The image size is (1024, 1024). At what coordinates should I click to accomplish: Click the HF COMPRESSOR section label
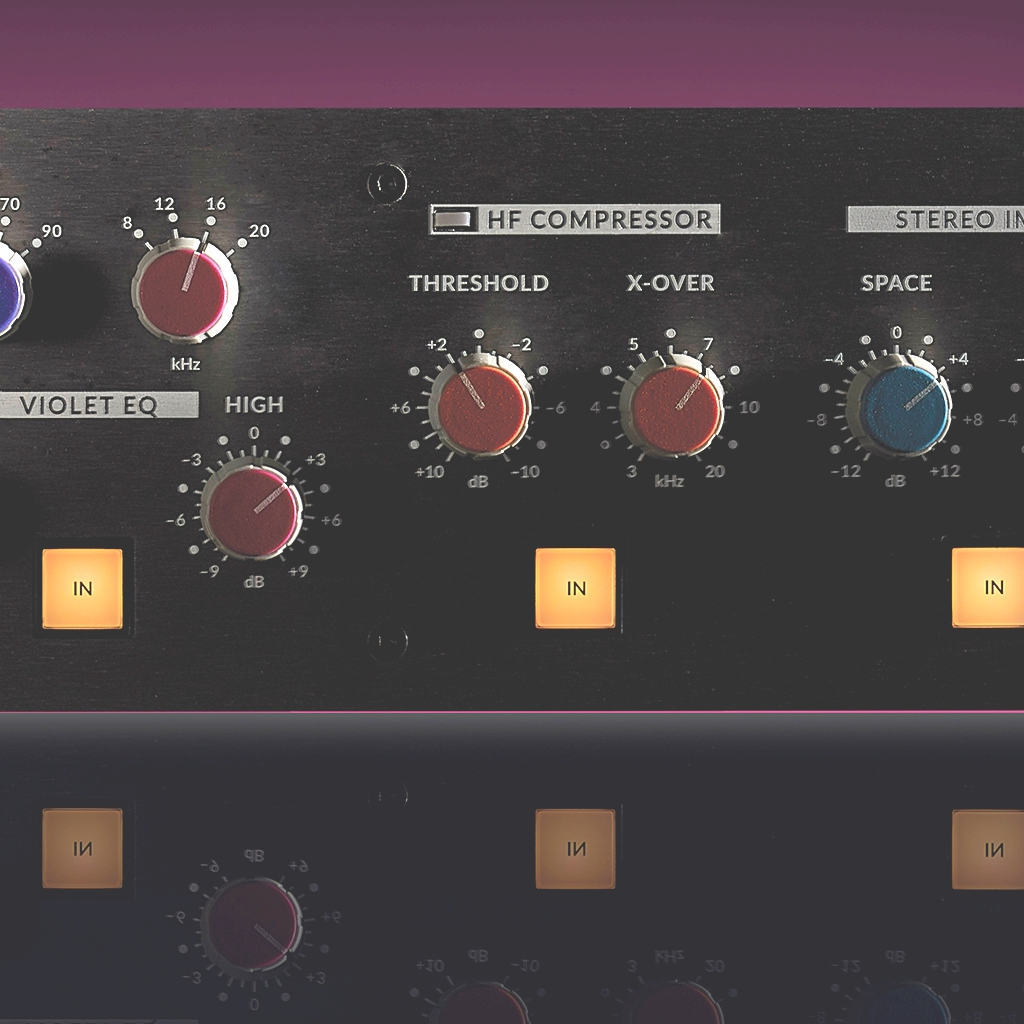599,219
